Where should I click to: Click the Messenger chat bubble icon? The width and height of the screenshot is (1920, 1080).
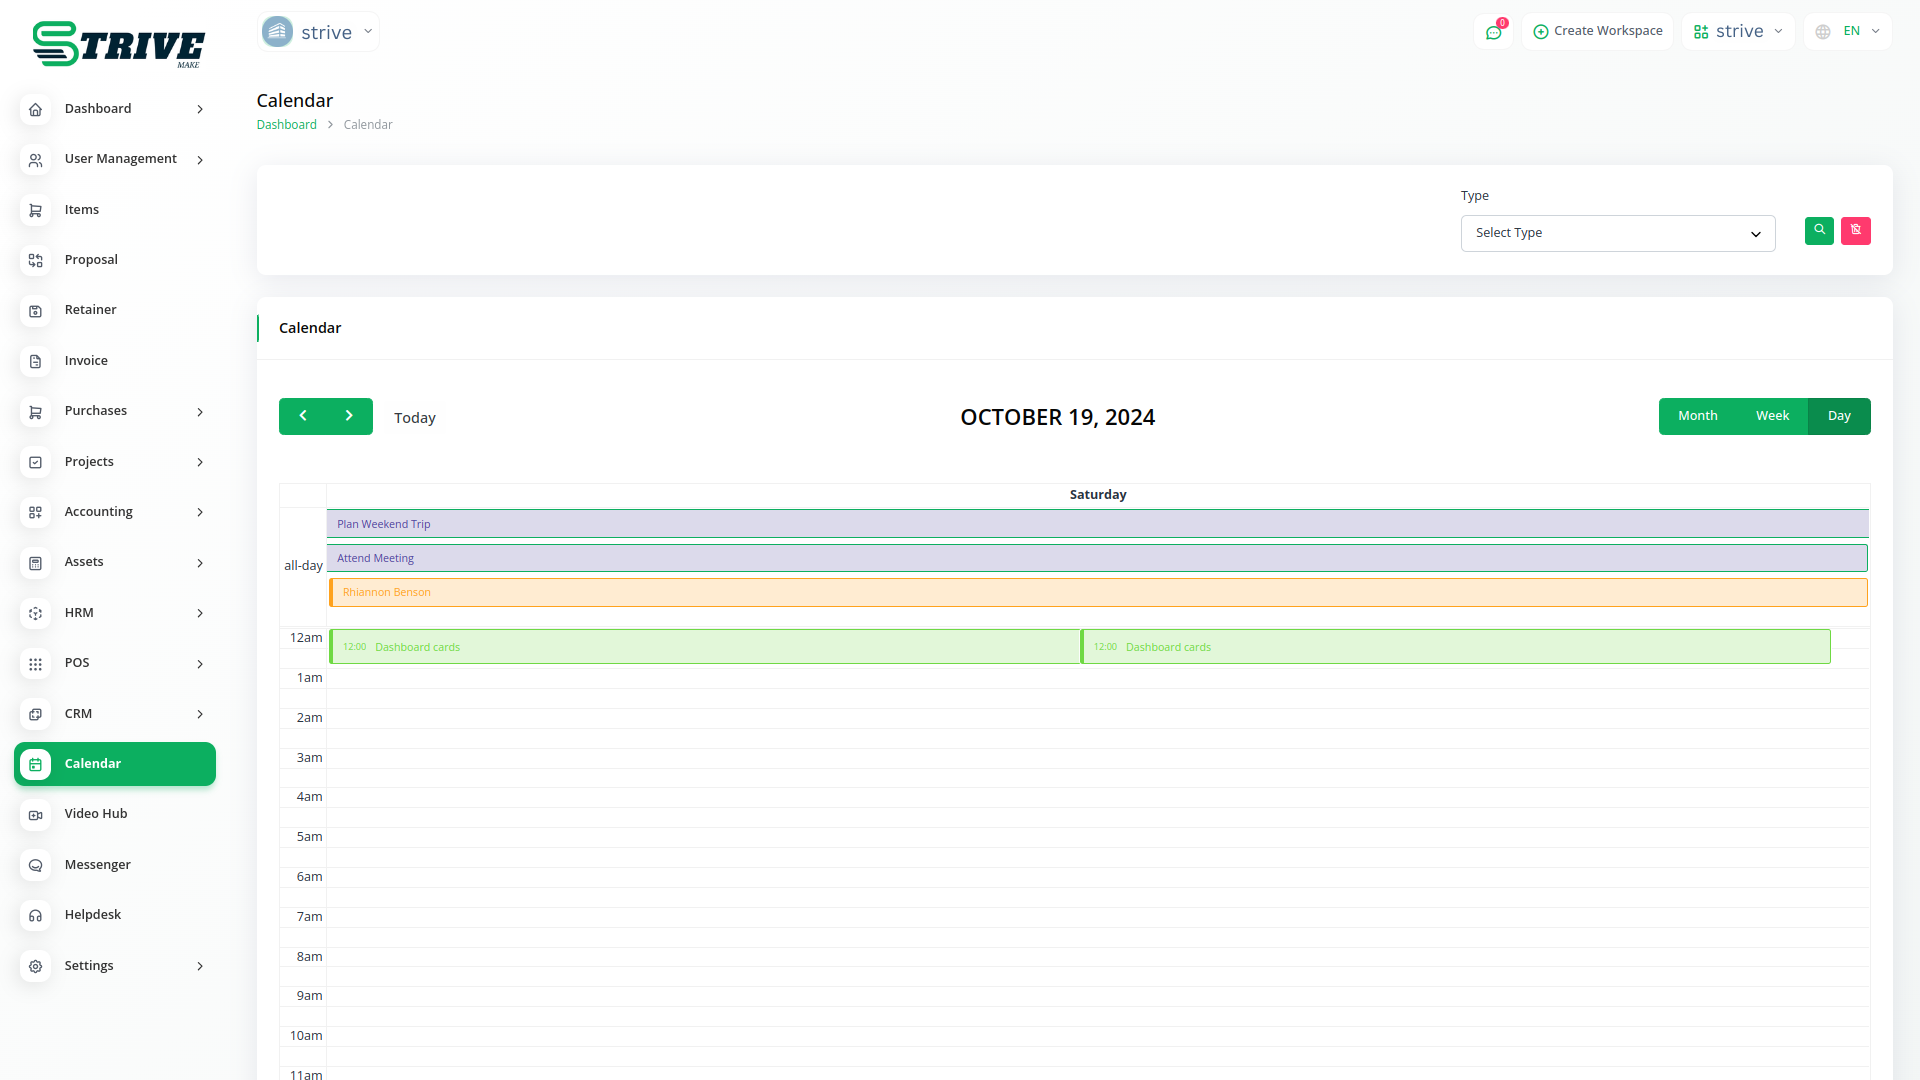point(35,865)
